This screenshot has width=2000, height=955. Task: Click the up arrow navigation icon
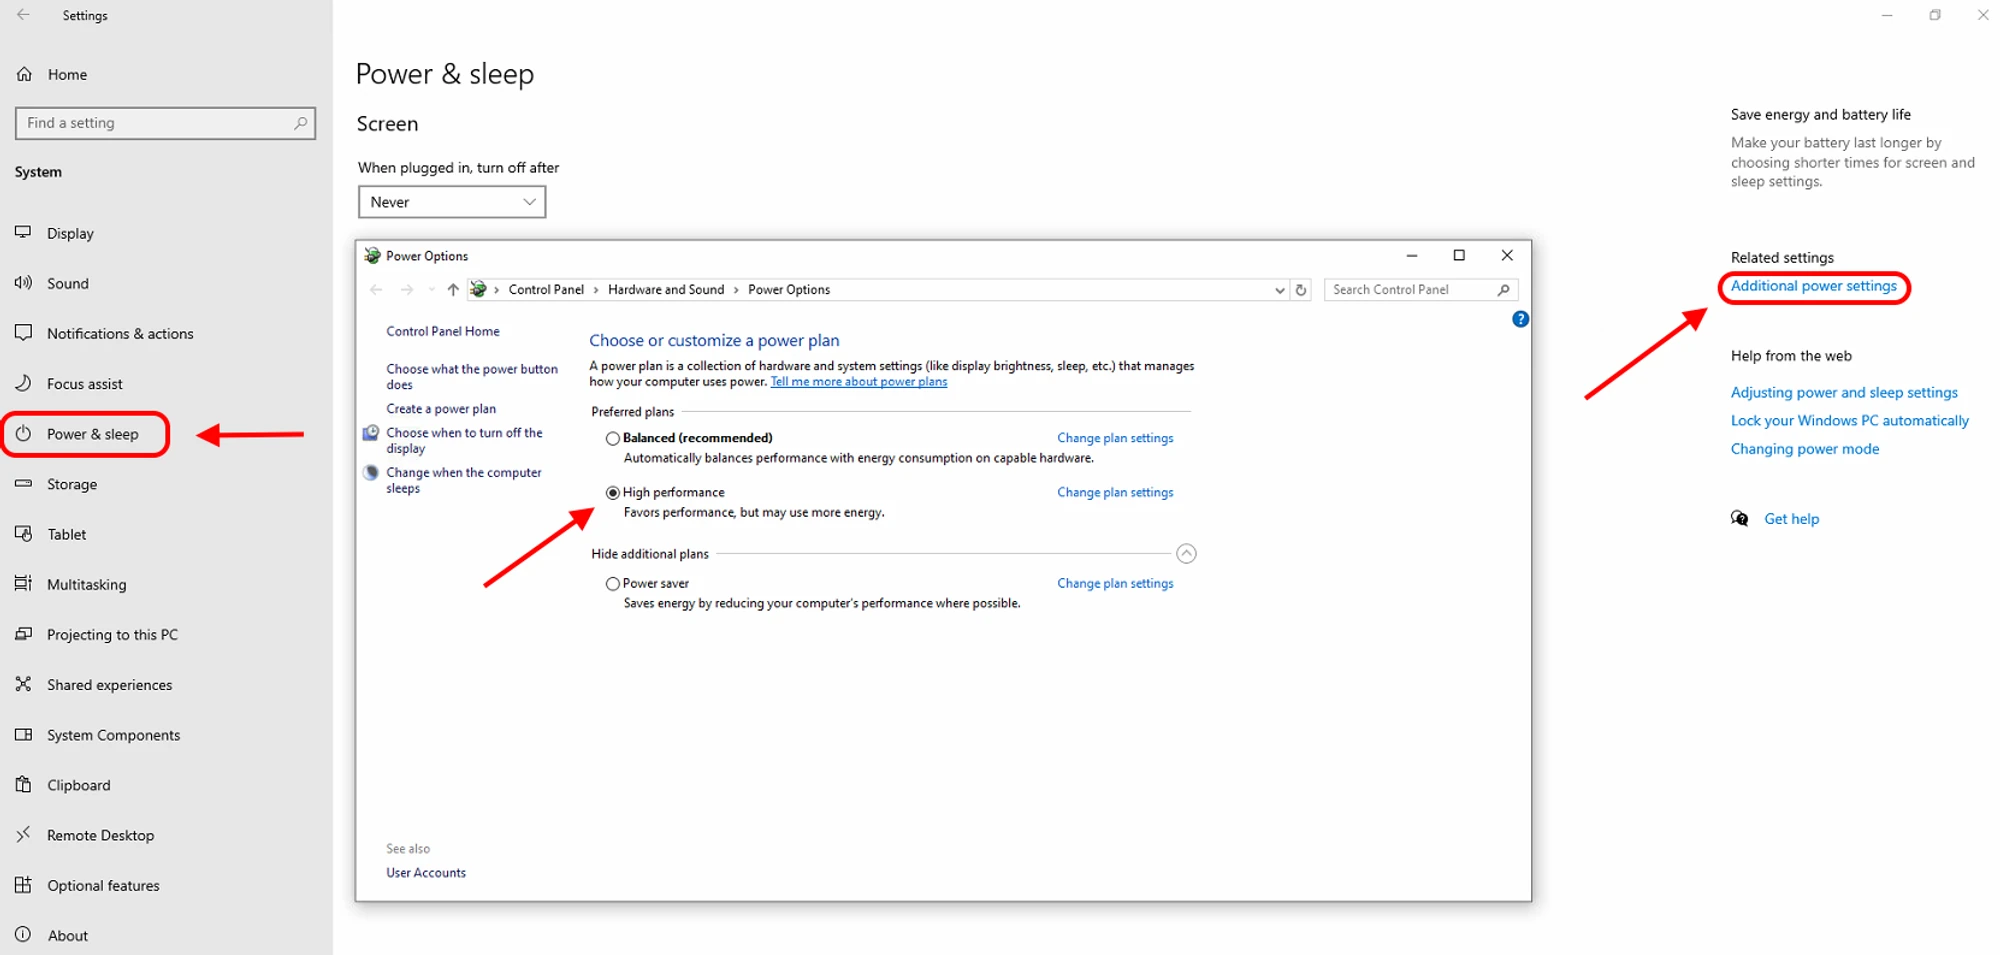click(x=453, y=290)
